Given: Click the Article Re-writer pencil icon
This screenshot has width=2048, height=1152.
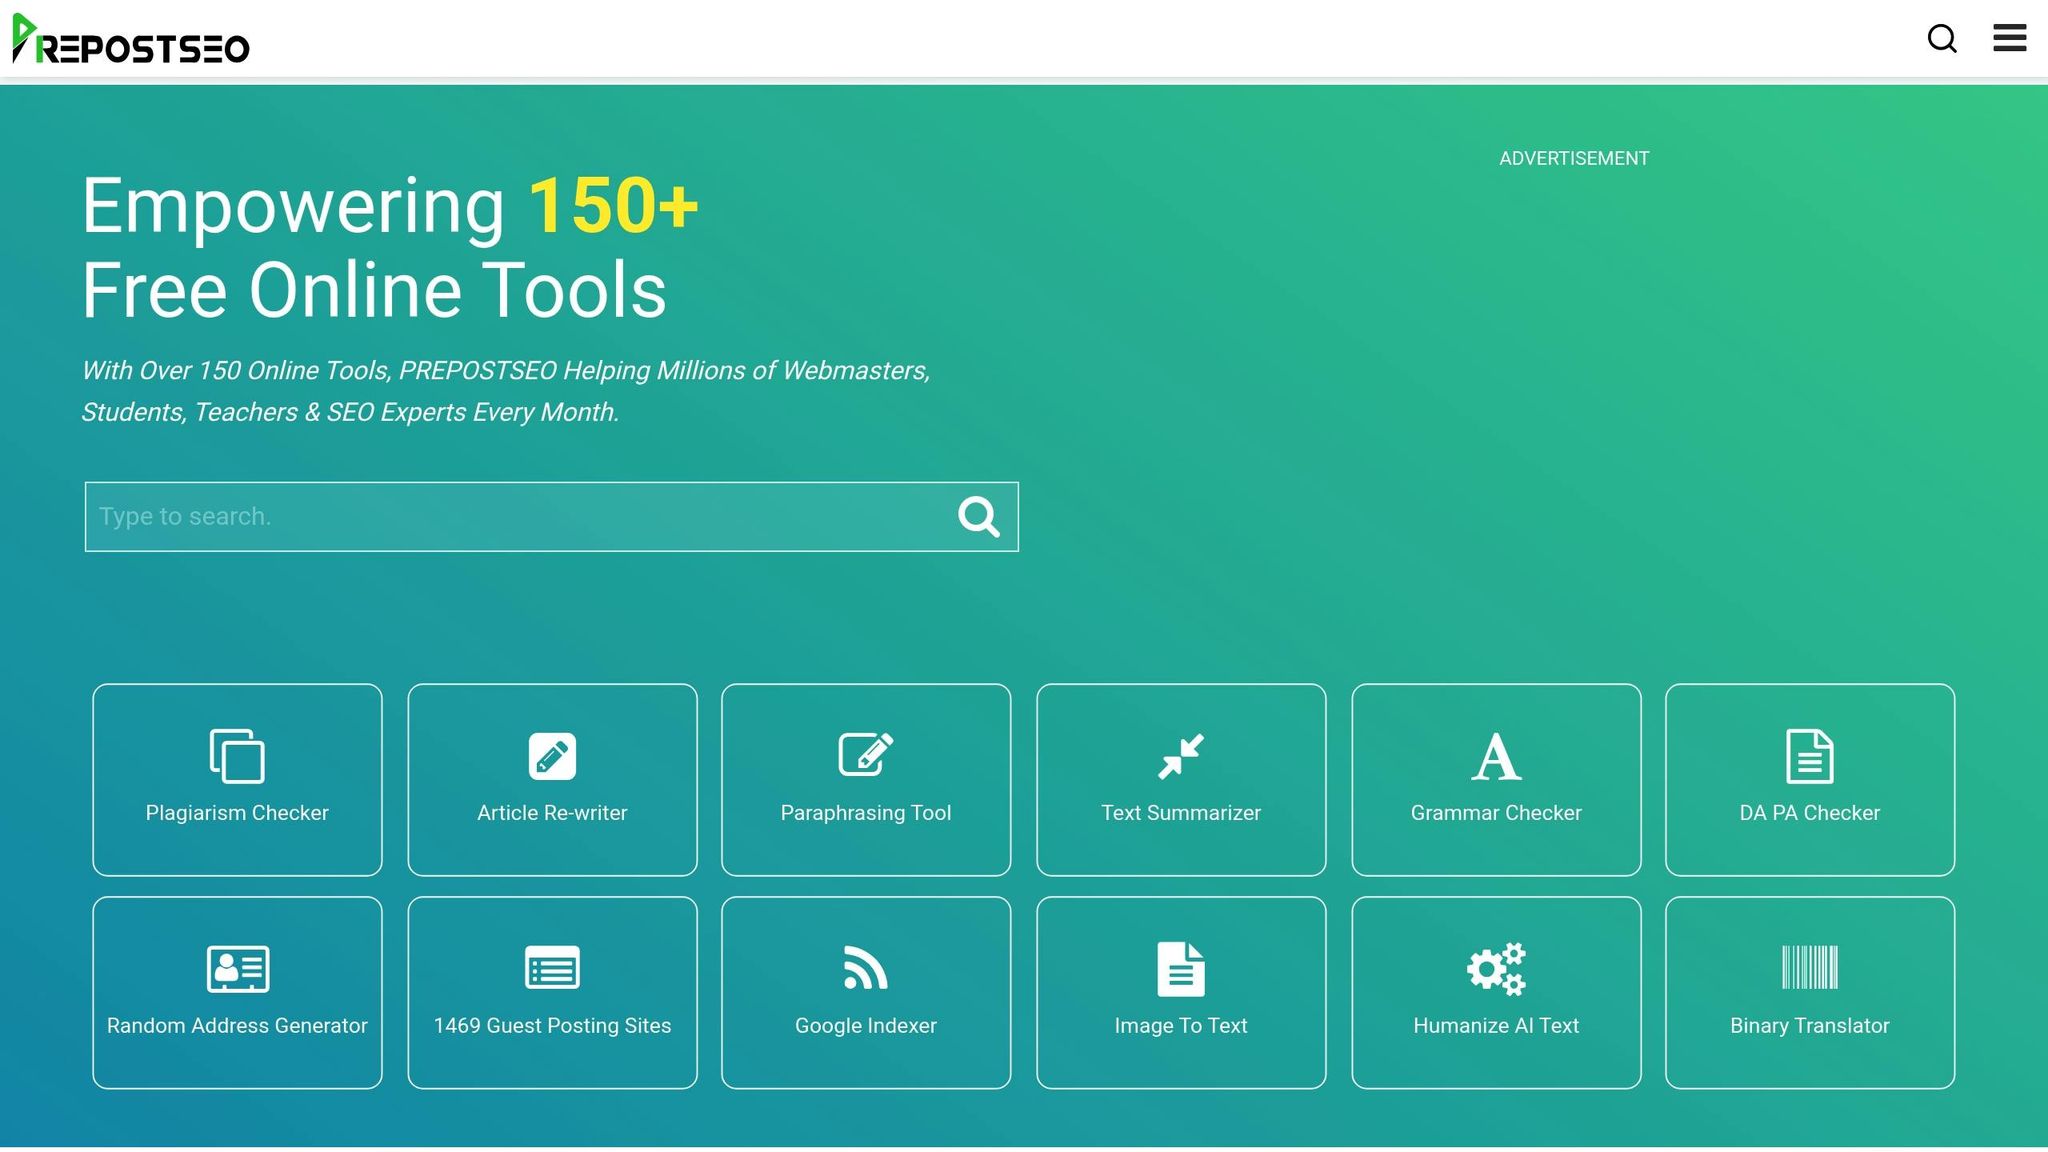Looking at the screenshot, I should point(552,756).
